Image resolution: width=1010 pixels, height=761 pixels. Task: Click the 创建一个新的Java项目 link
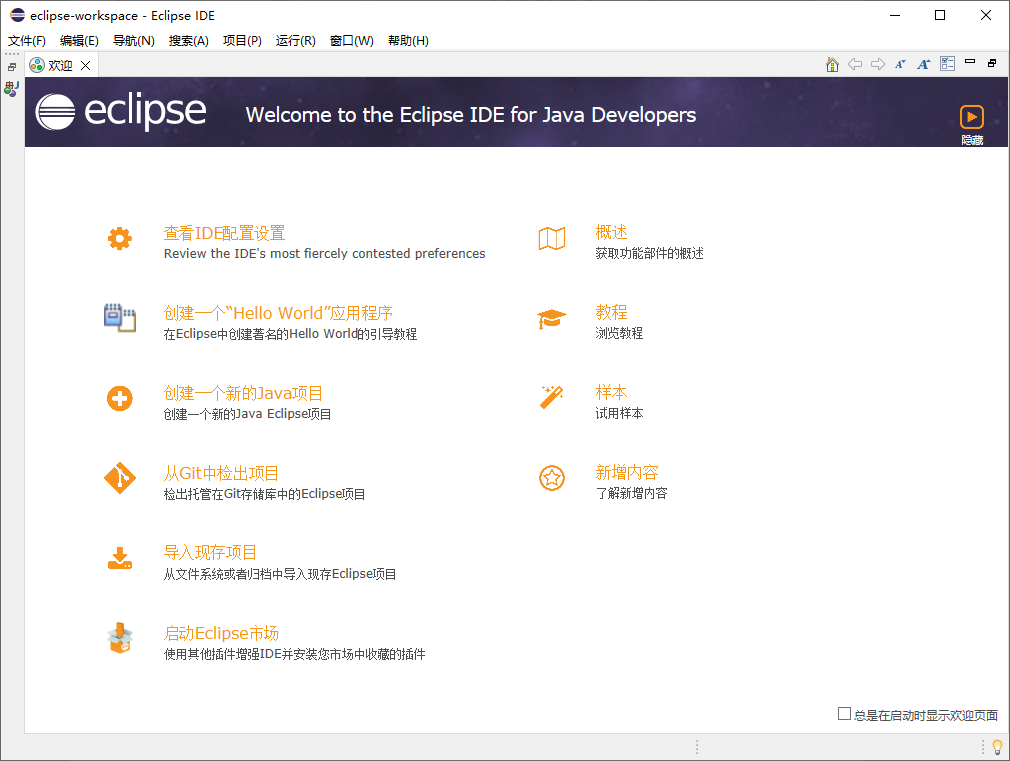pos(243,393)
